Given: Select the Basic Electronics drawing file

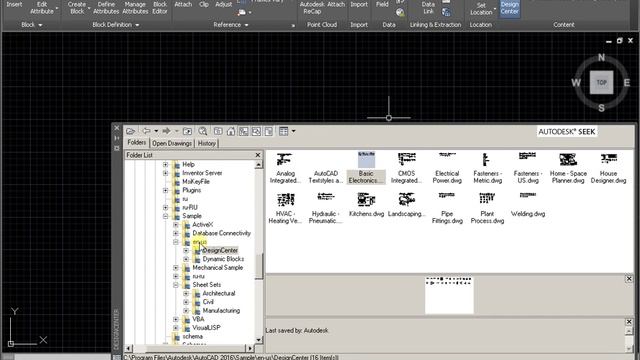Looking at the screenshot, I should [366, 168].
